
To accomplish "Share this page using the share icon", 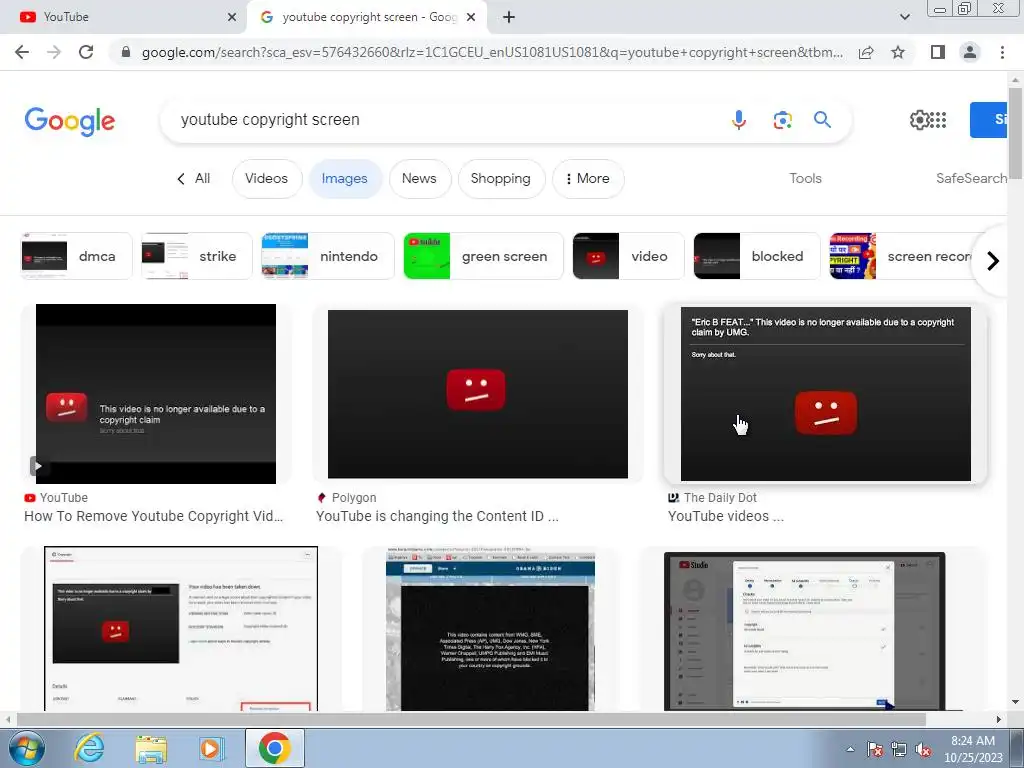I will coord(866,52).
